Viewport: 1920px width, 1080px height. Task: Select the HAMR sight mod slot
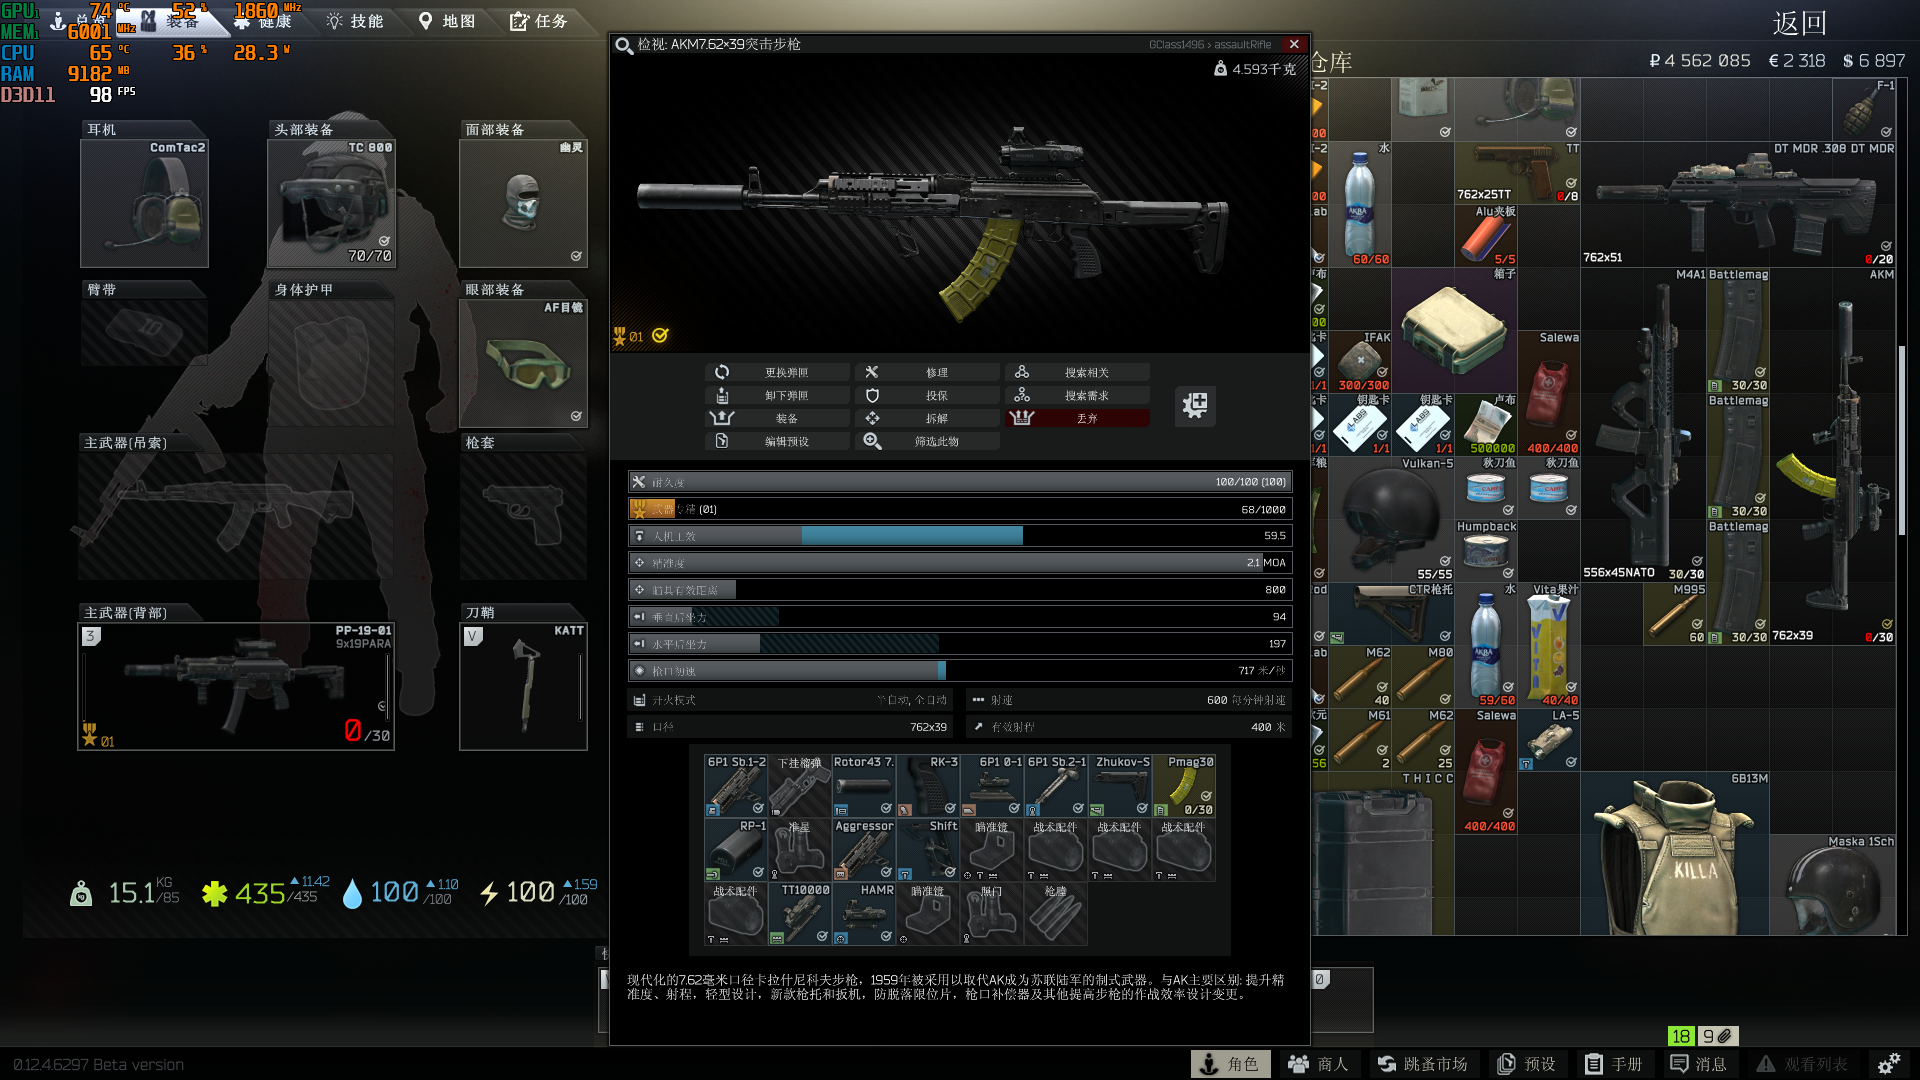coord(864,914)
